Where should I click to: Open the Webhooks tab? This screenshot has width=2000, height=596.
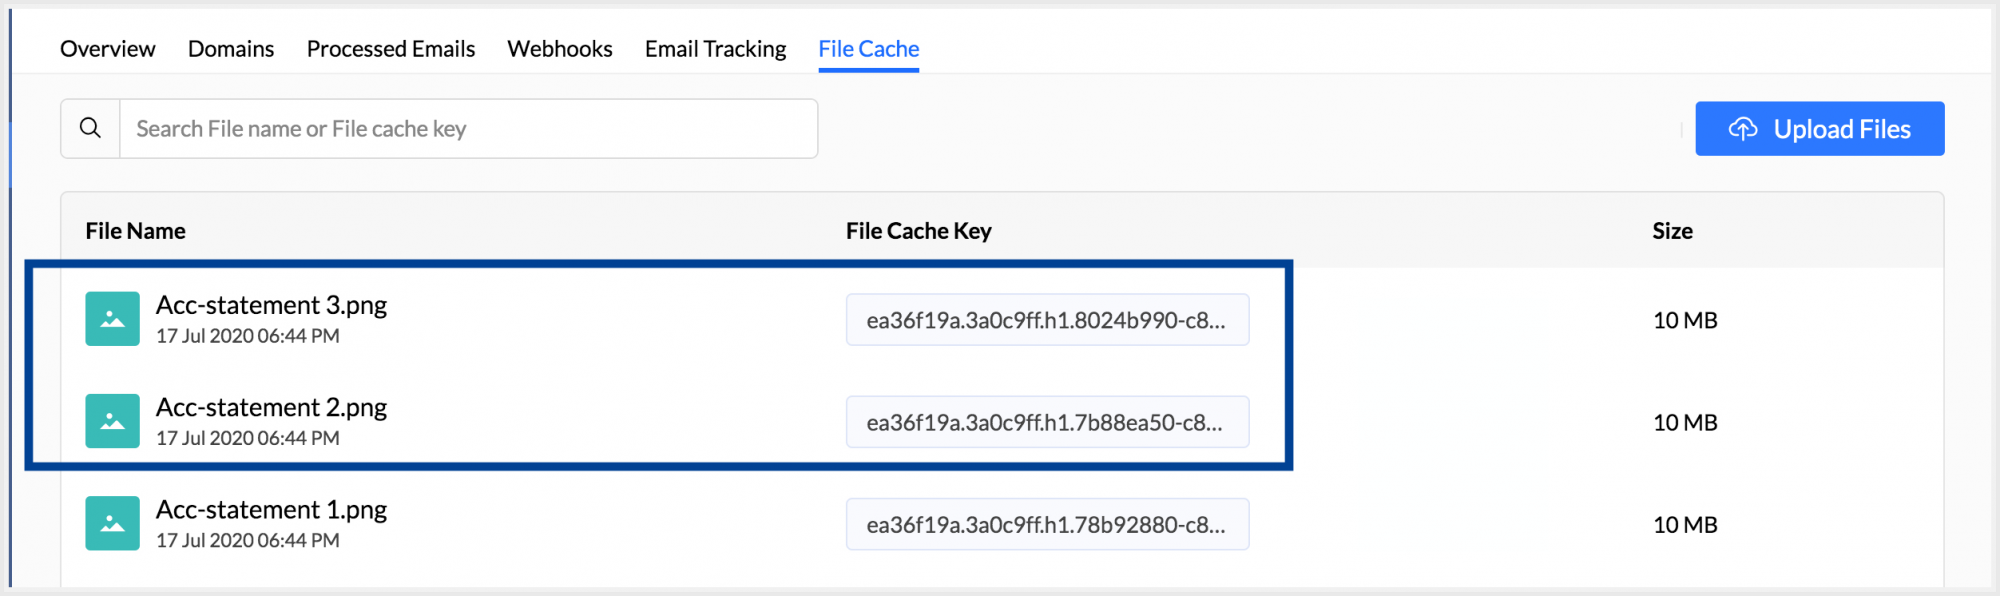pos(560,49)
